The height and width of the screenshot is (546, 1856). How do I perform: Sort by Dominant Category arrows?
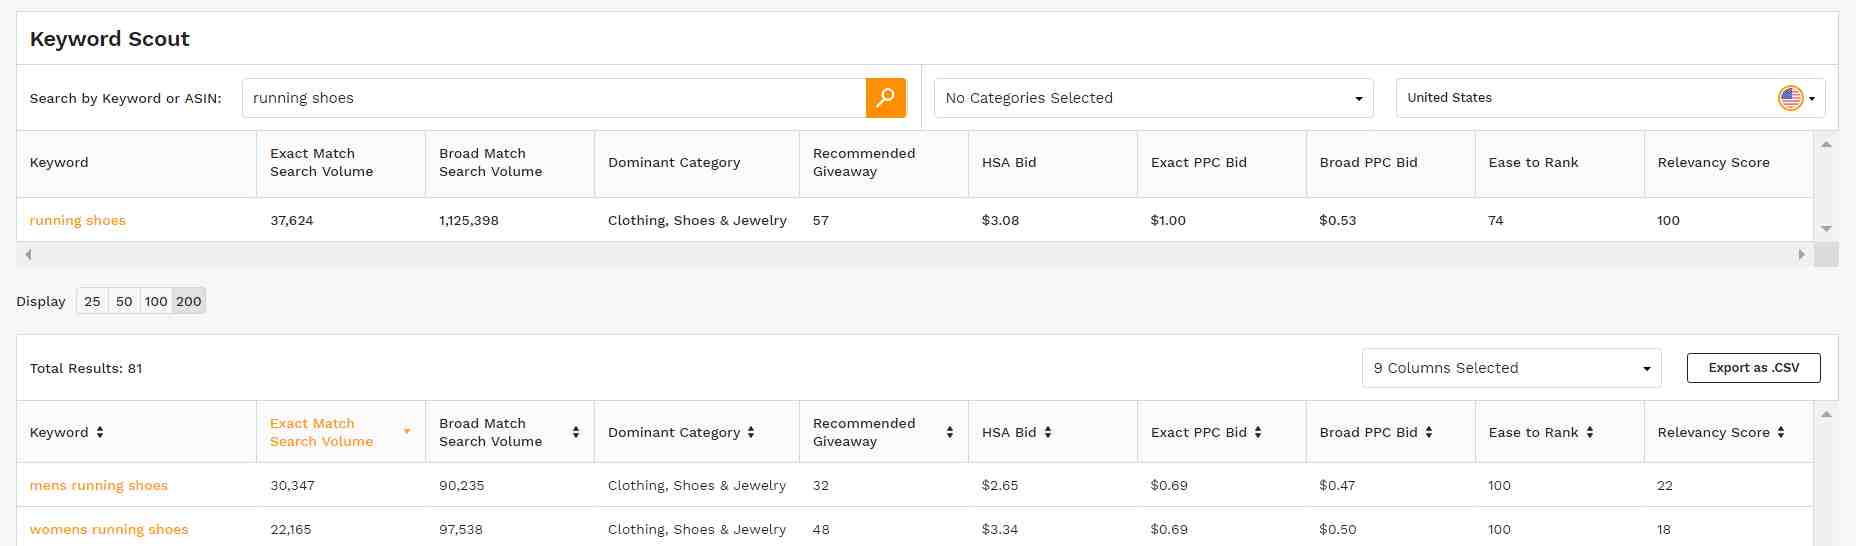pos(751,432)
